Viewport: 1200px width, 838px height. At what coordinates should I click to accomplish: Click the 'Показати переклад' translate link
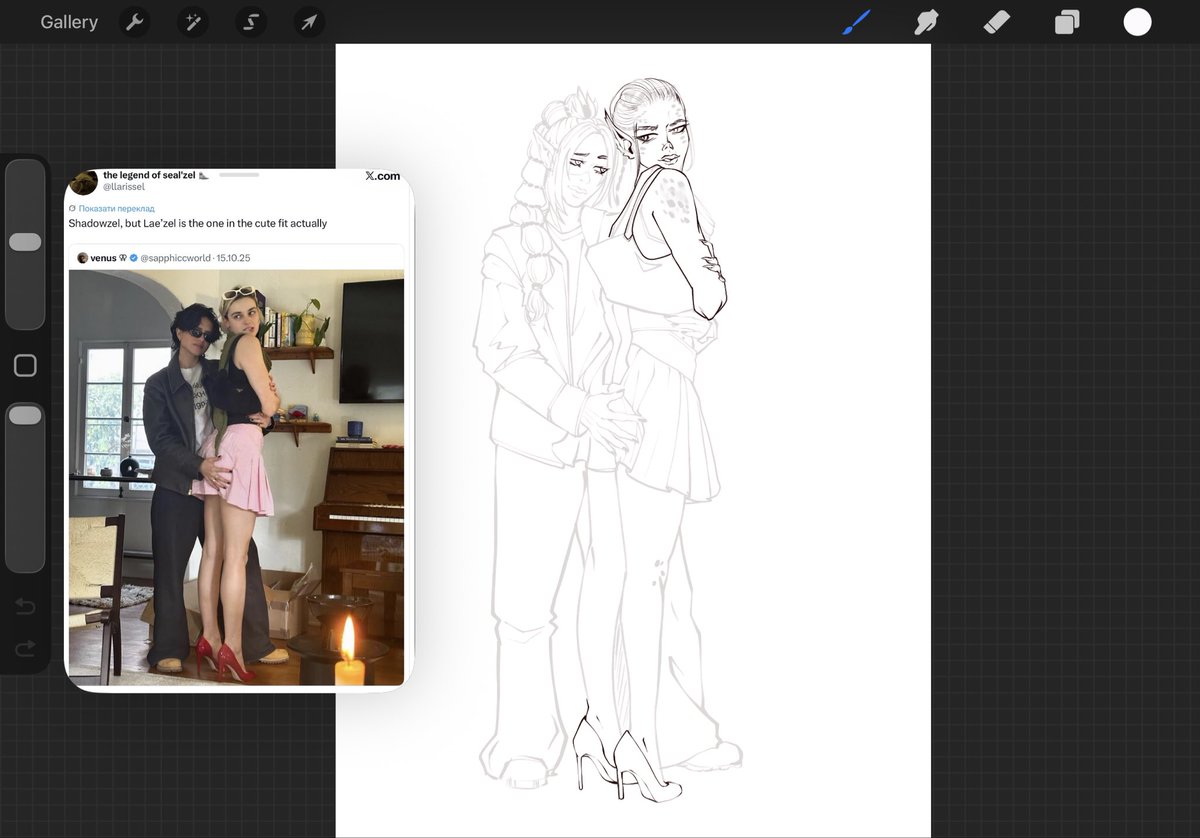(x=117, y=208)
